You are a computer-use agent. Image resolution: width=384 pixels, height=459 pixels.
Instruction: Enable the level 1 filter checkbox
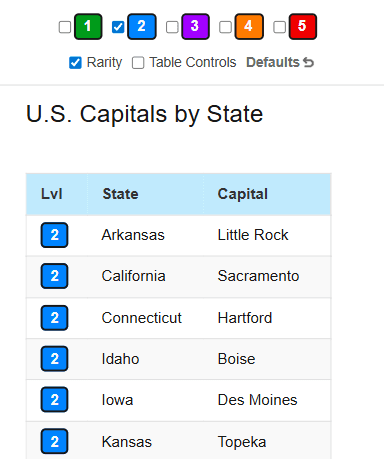(x=65, y=27)
